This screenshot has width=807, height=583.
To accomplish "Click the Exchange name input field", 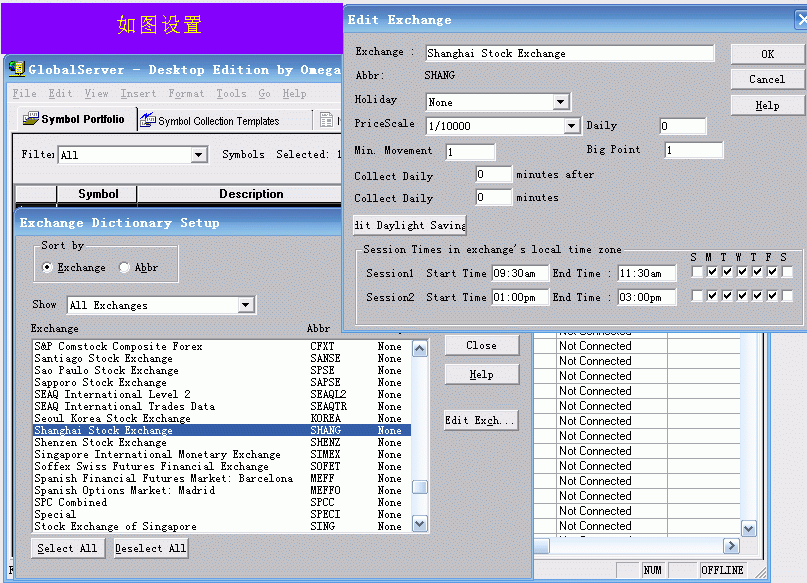I will 570,53.
